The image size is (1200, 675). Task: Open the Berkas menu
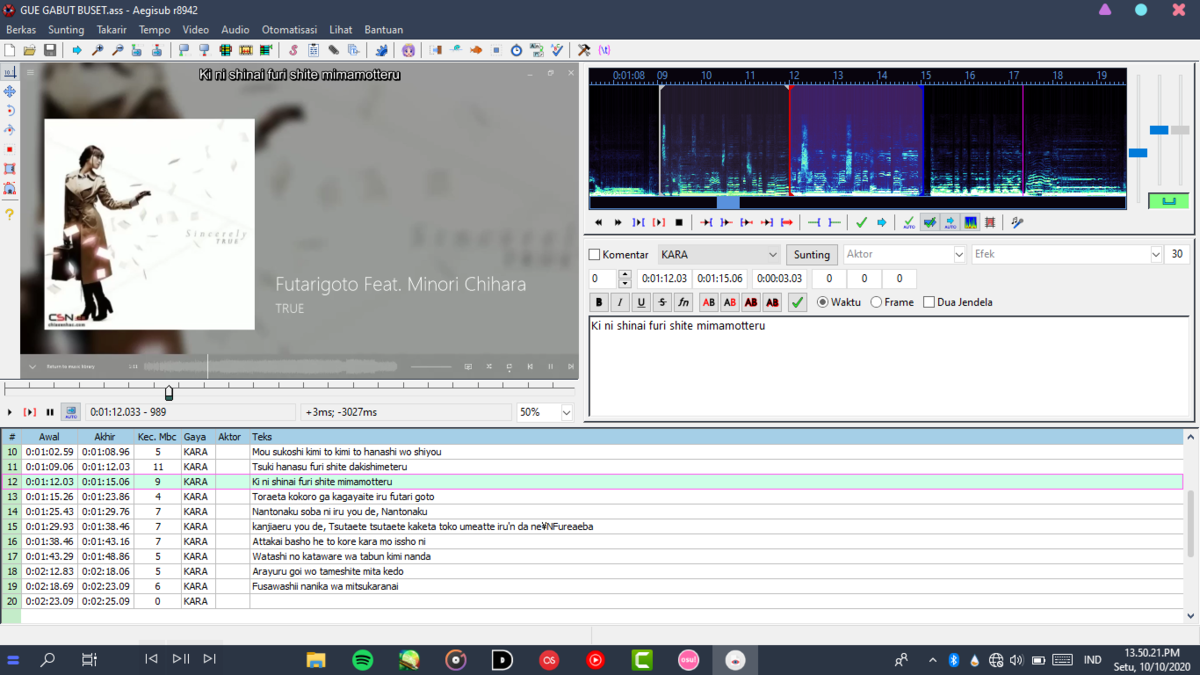(21, 30)
